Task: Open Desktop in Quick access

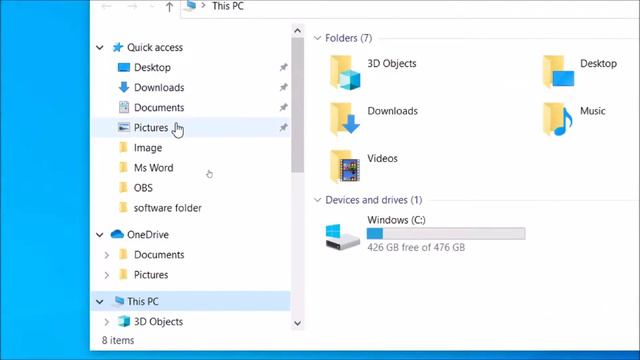Action: tap(152, 67)
